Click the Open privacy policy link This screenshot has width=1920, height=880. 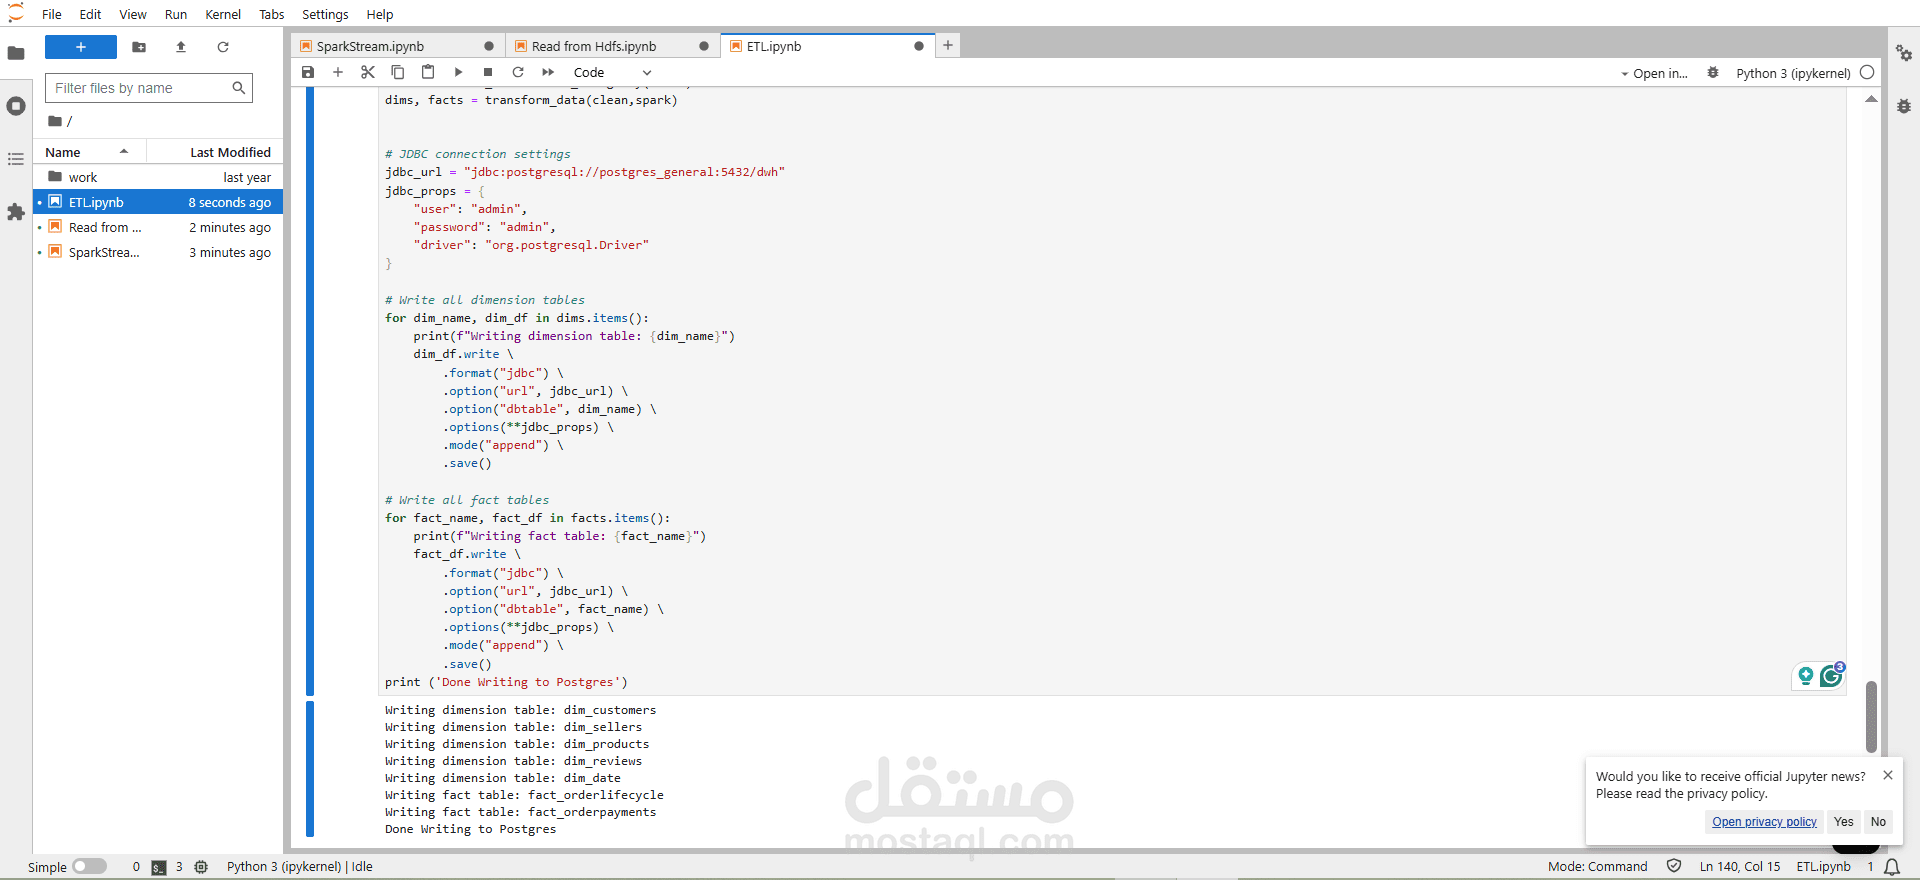coord(1764,822)
